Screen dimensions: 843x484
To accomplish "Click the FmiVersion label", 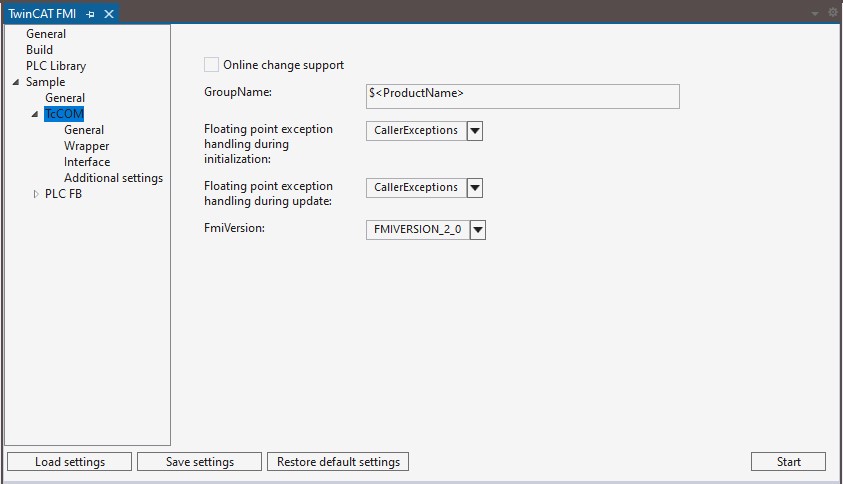I will (x=234, y=228).
